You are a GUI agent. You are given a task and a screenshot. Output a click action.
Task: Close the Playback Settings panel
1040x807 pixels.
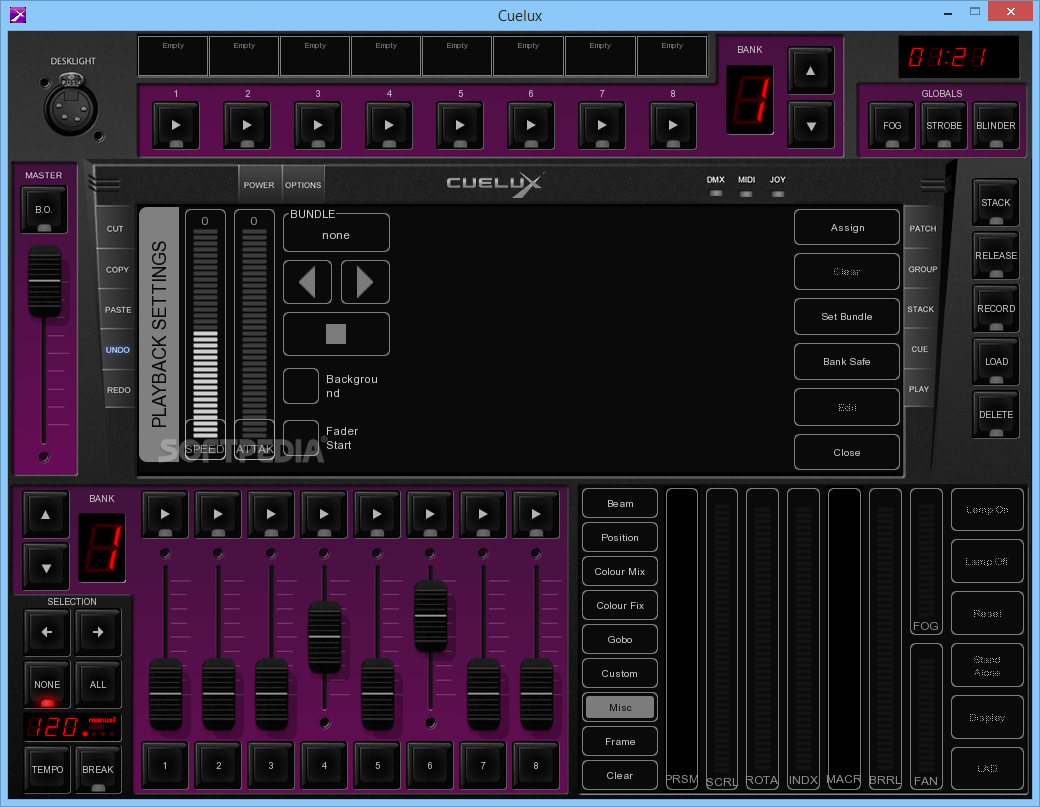click(847, 452)
